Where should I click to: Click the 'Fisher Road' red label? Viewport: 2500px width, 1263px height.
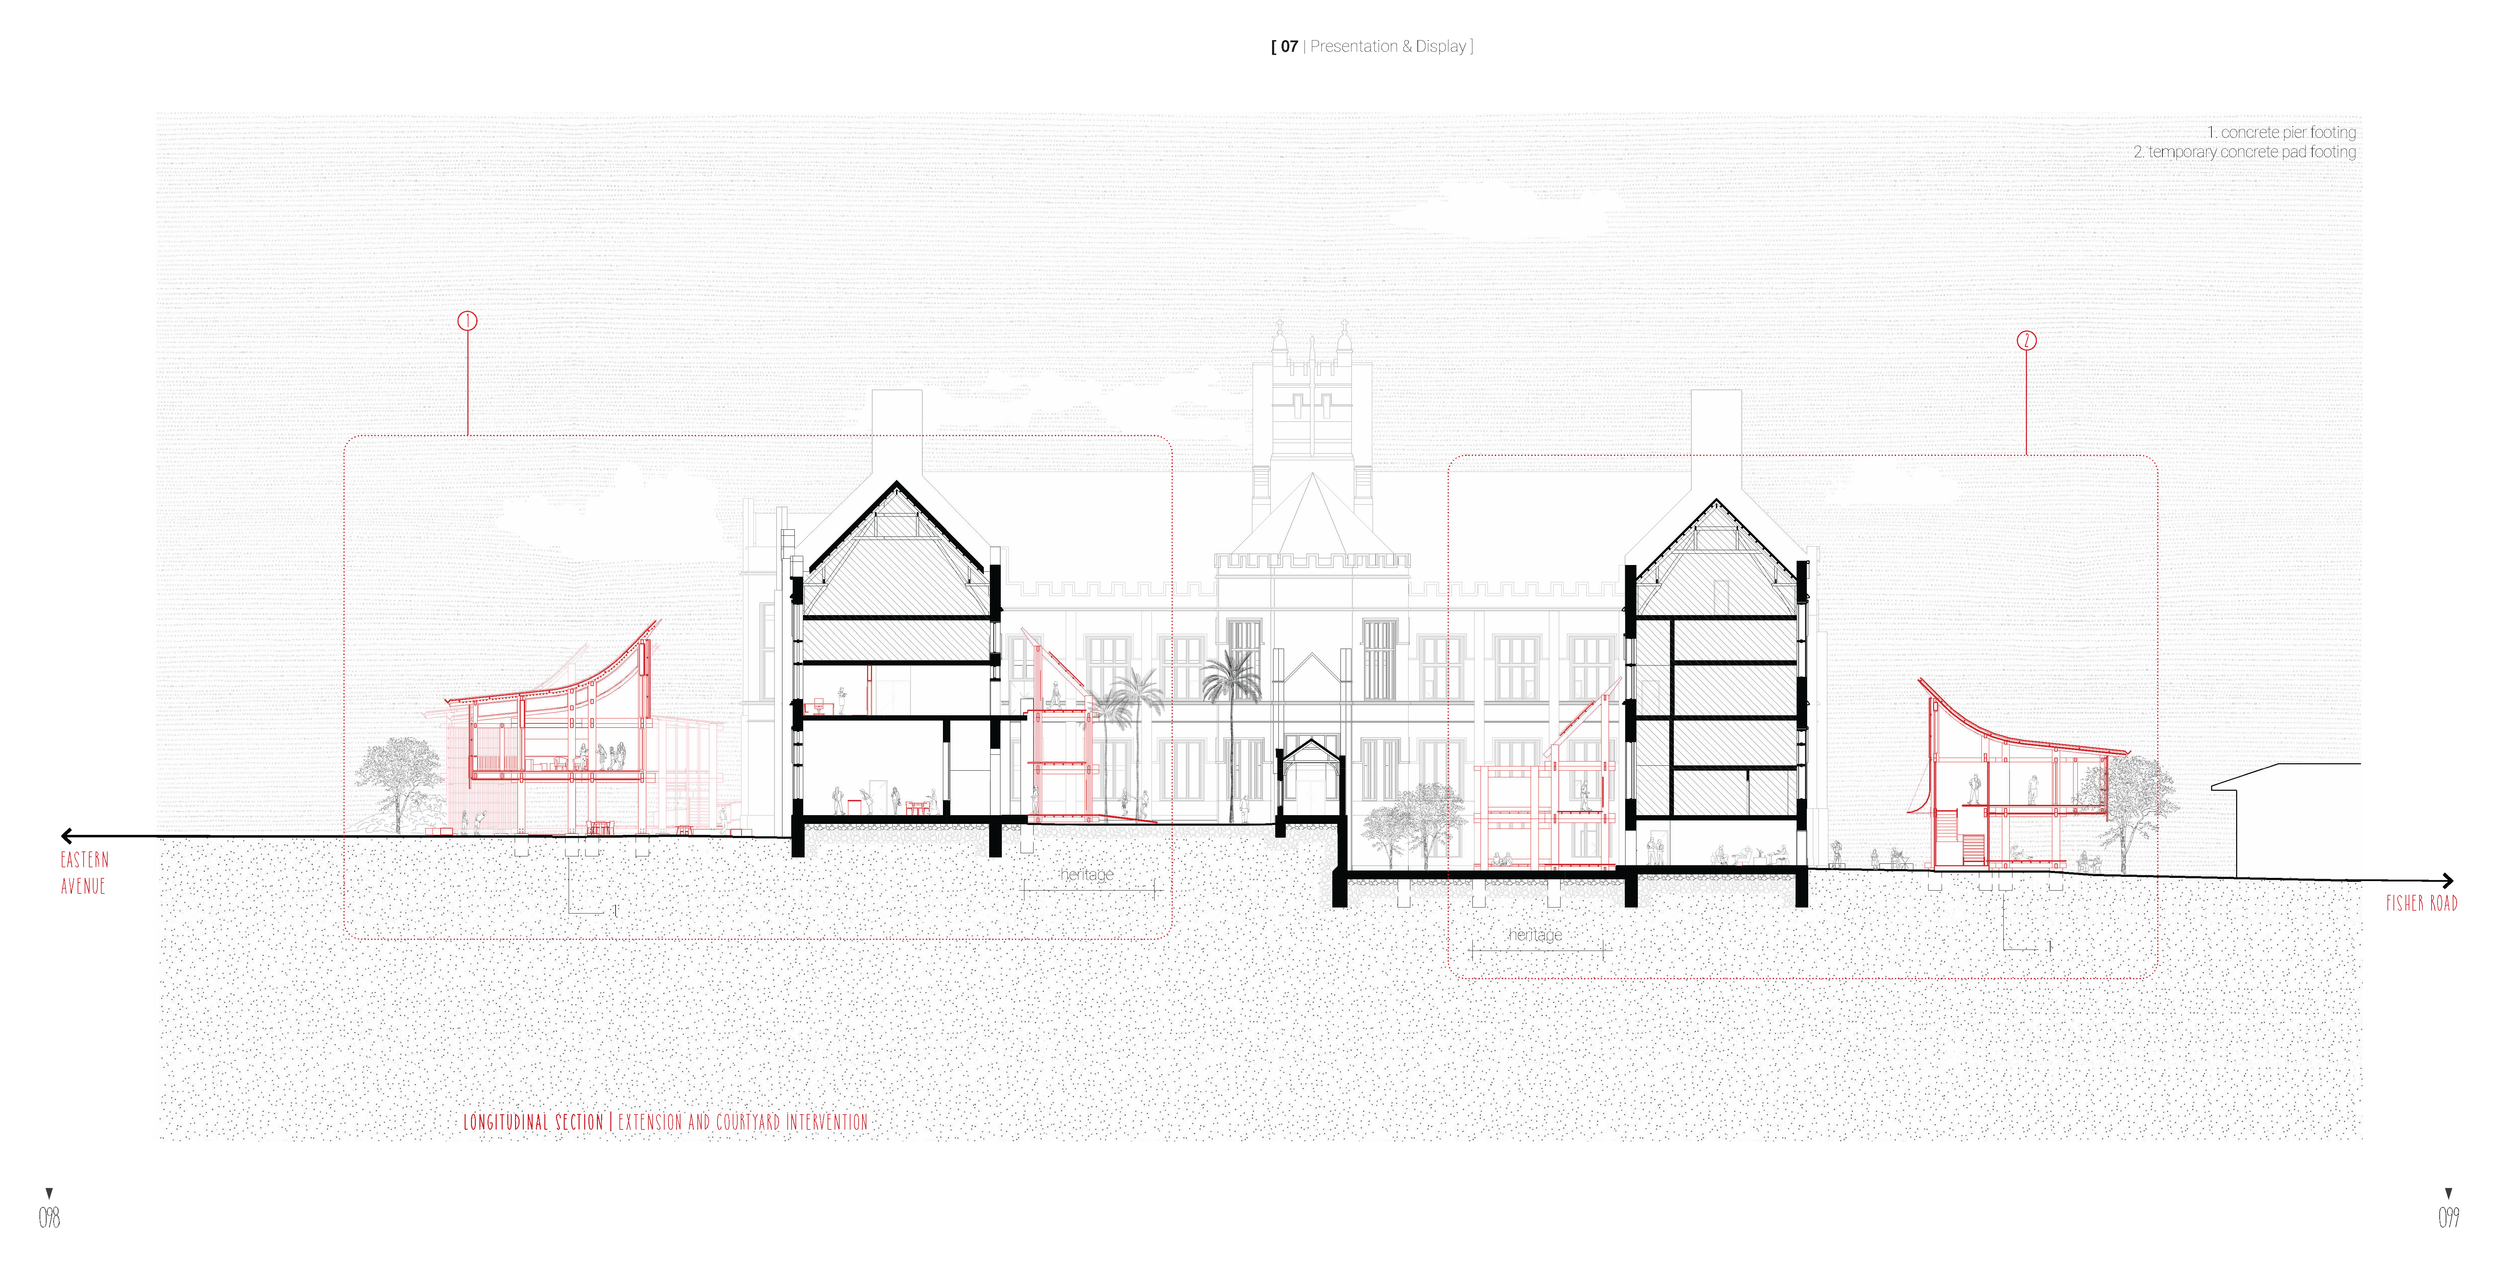(2421, 904)
